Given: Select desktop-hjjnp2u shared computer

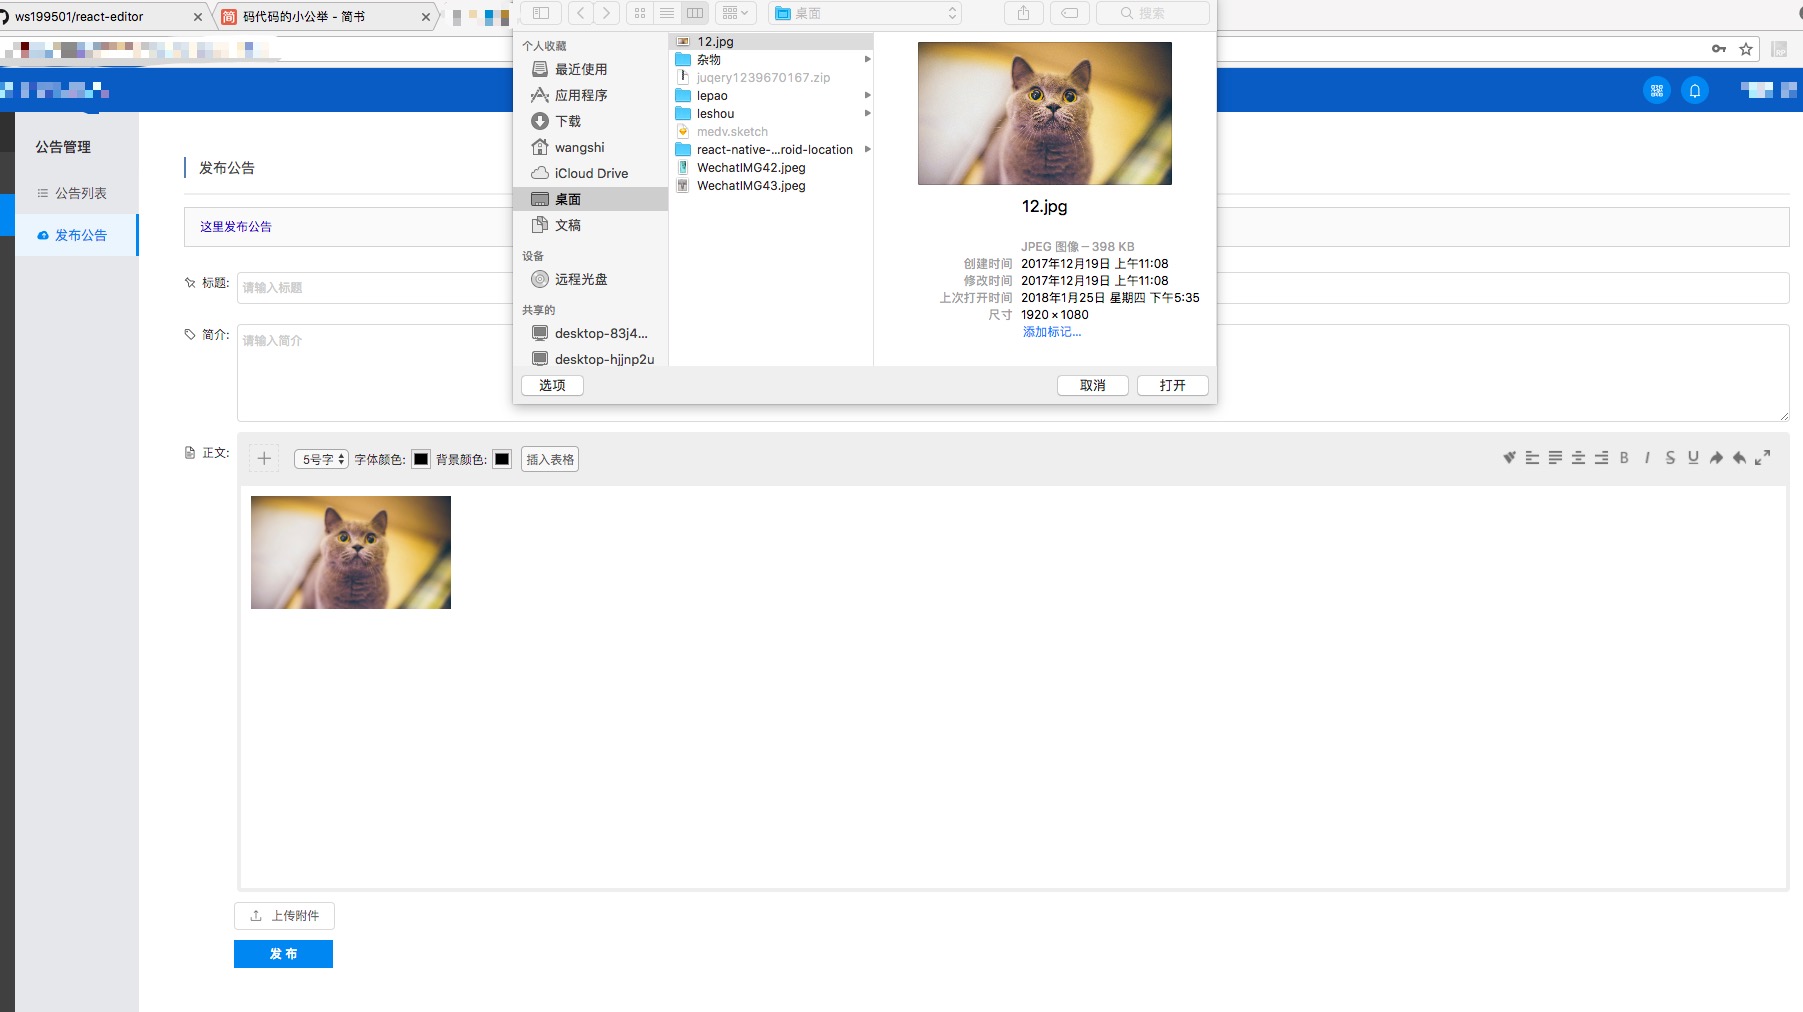Looking at the screenshot, I should click(x=590, y=359).
